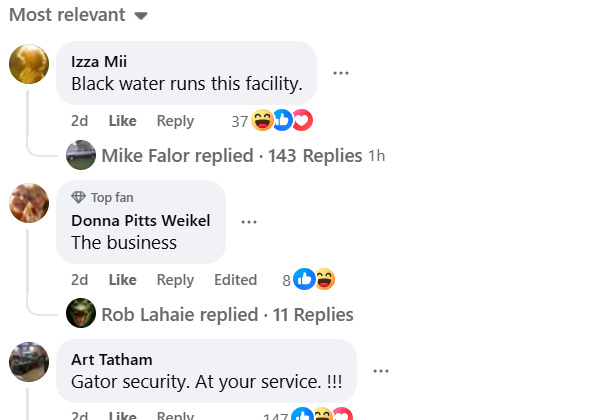Open the Most relevant sorting dropdown

click(x=78, y=15)
